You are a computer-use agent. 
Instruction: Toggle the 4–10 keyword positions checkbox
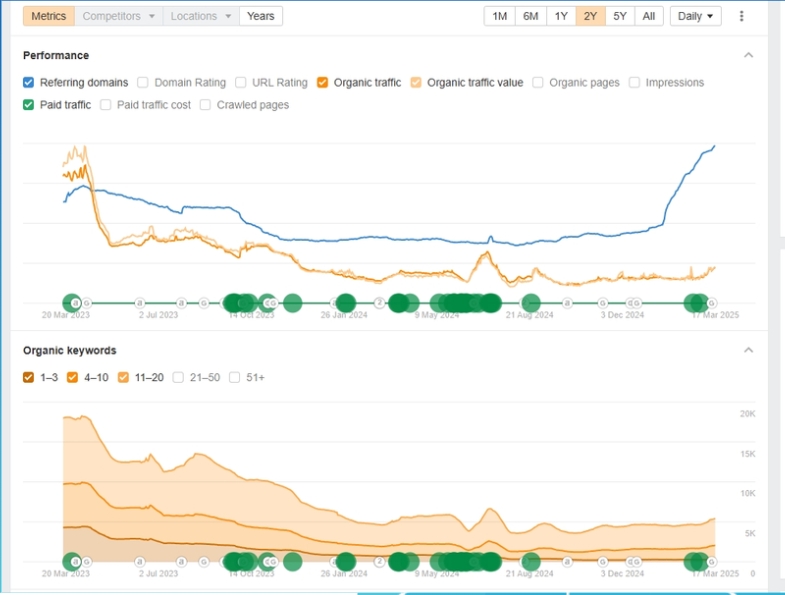tap(73, 377)
